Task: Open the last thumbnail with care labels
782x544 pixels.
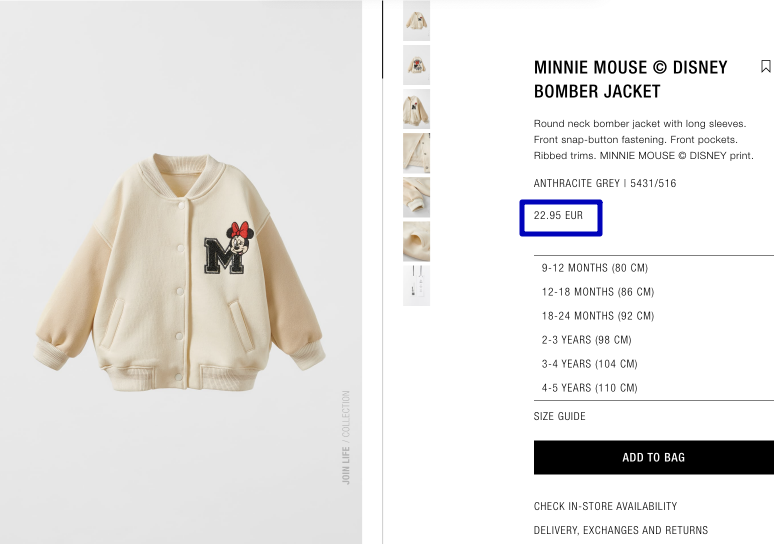Action: click(416, 285)
